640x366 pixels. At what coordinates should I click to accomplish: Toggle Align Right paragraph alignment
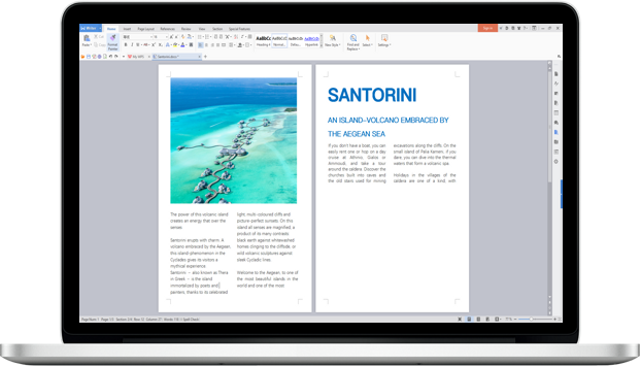click(212, 44)
